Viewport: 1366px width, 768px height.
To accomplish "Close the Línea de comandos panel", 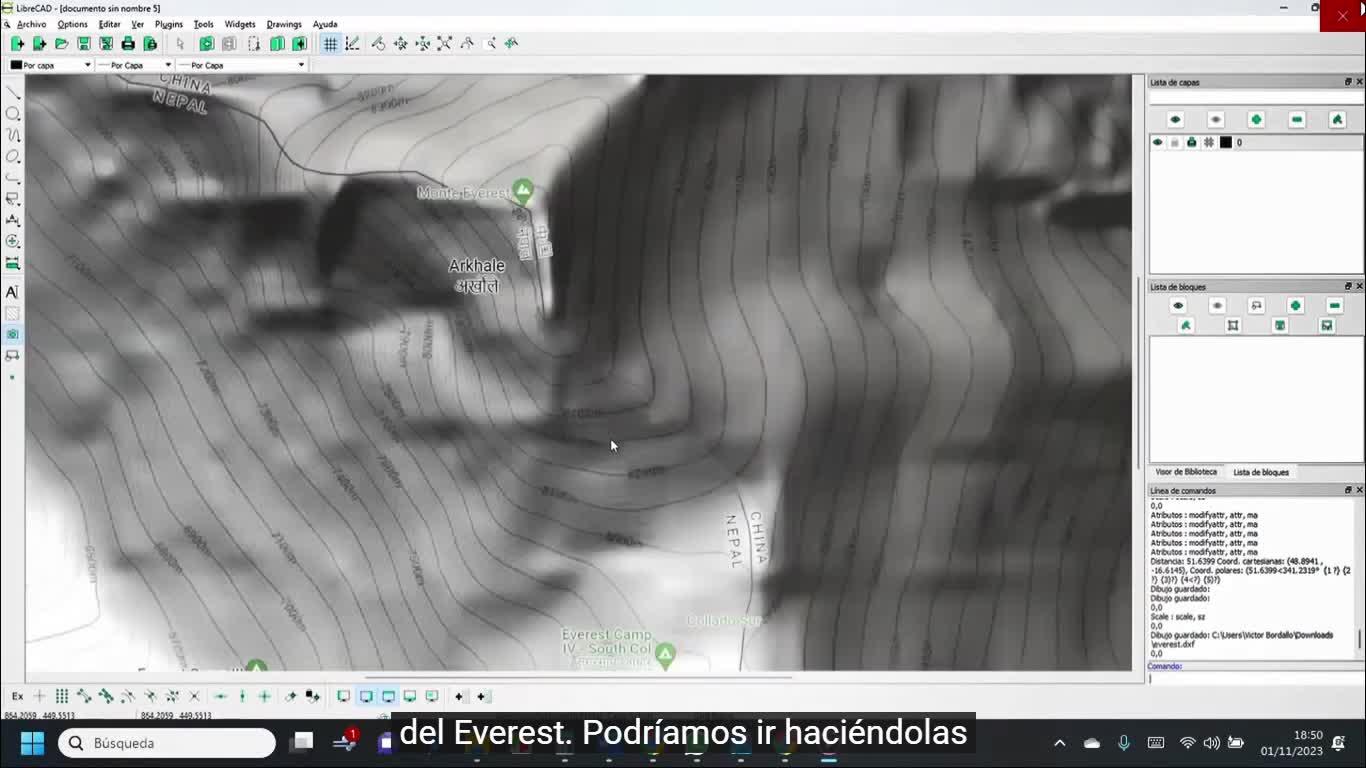I will pos(1359,490).
